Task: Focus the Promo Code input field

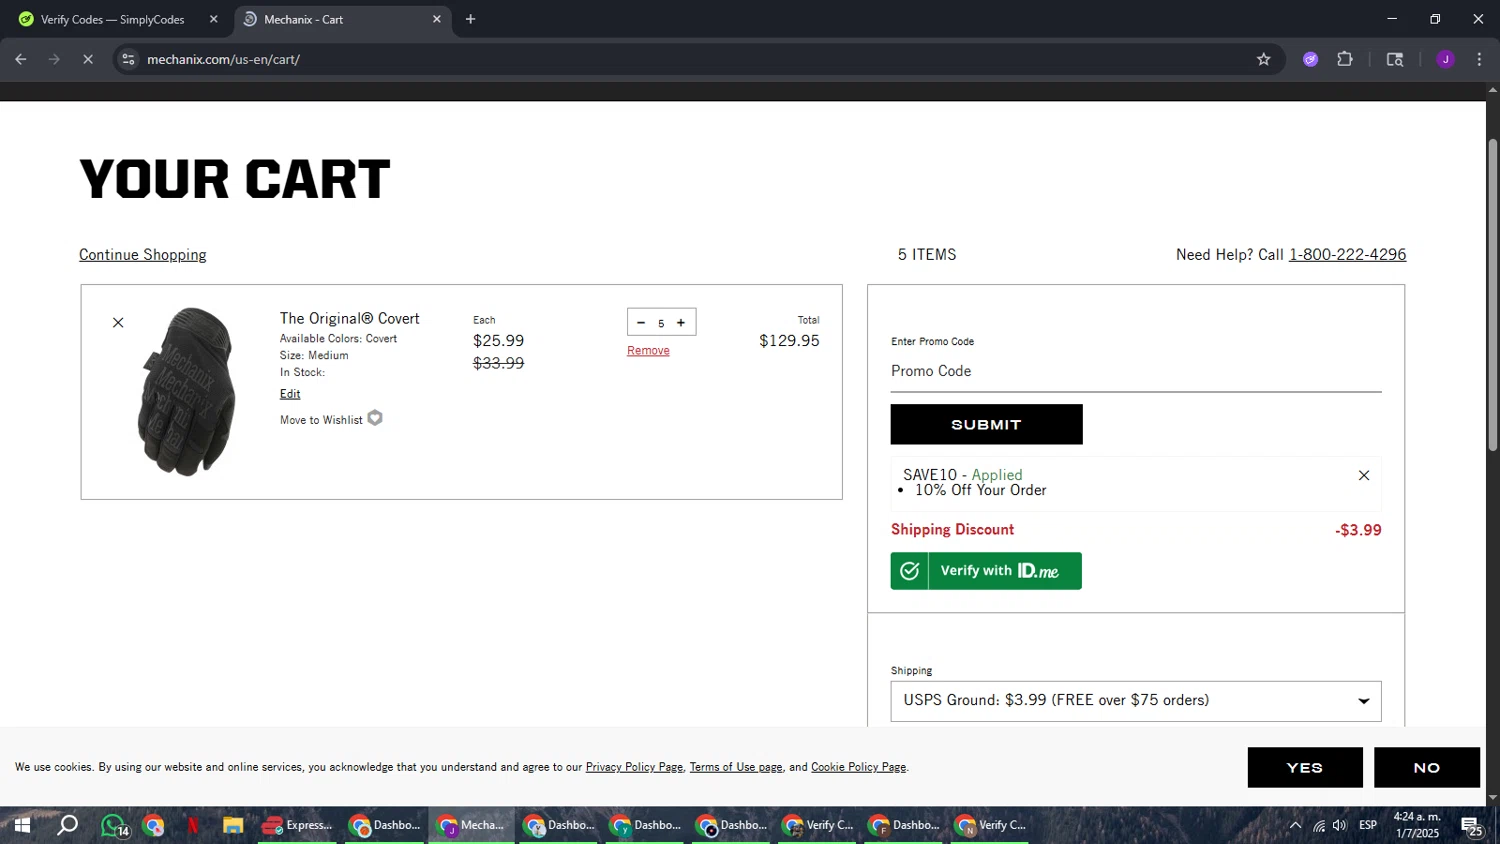Action: (x=1136, y=371)
